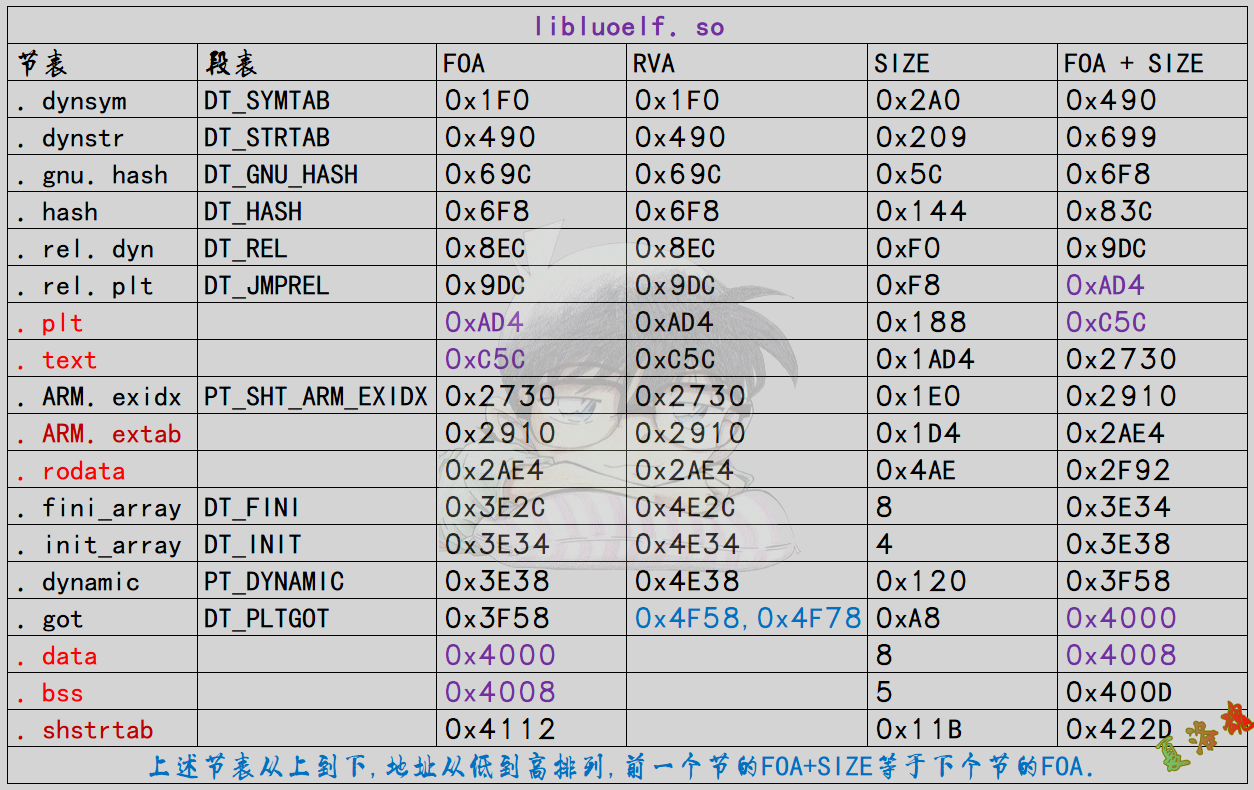Click the "libluoelf.so" table title
Image resolution: width=1254 pixels, height=790 pixels.
click(628, 26)
